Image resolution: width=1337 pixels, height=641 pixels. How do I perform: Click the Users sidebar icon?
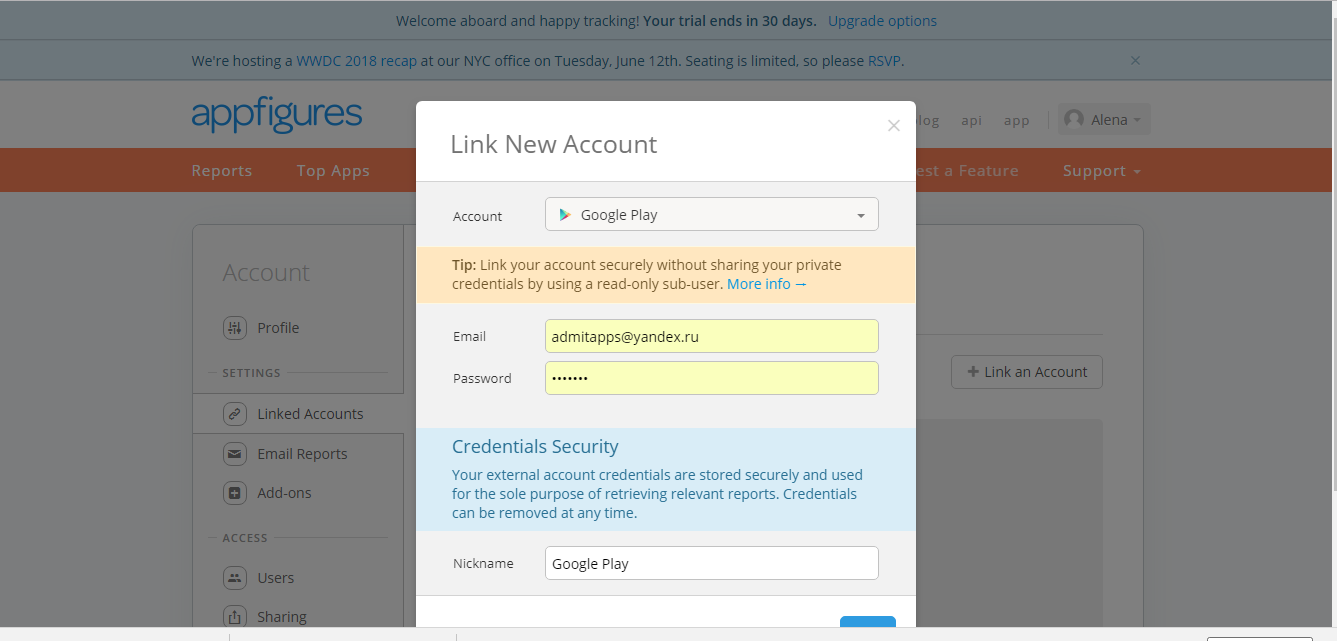tap(235, 578)
